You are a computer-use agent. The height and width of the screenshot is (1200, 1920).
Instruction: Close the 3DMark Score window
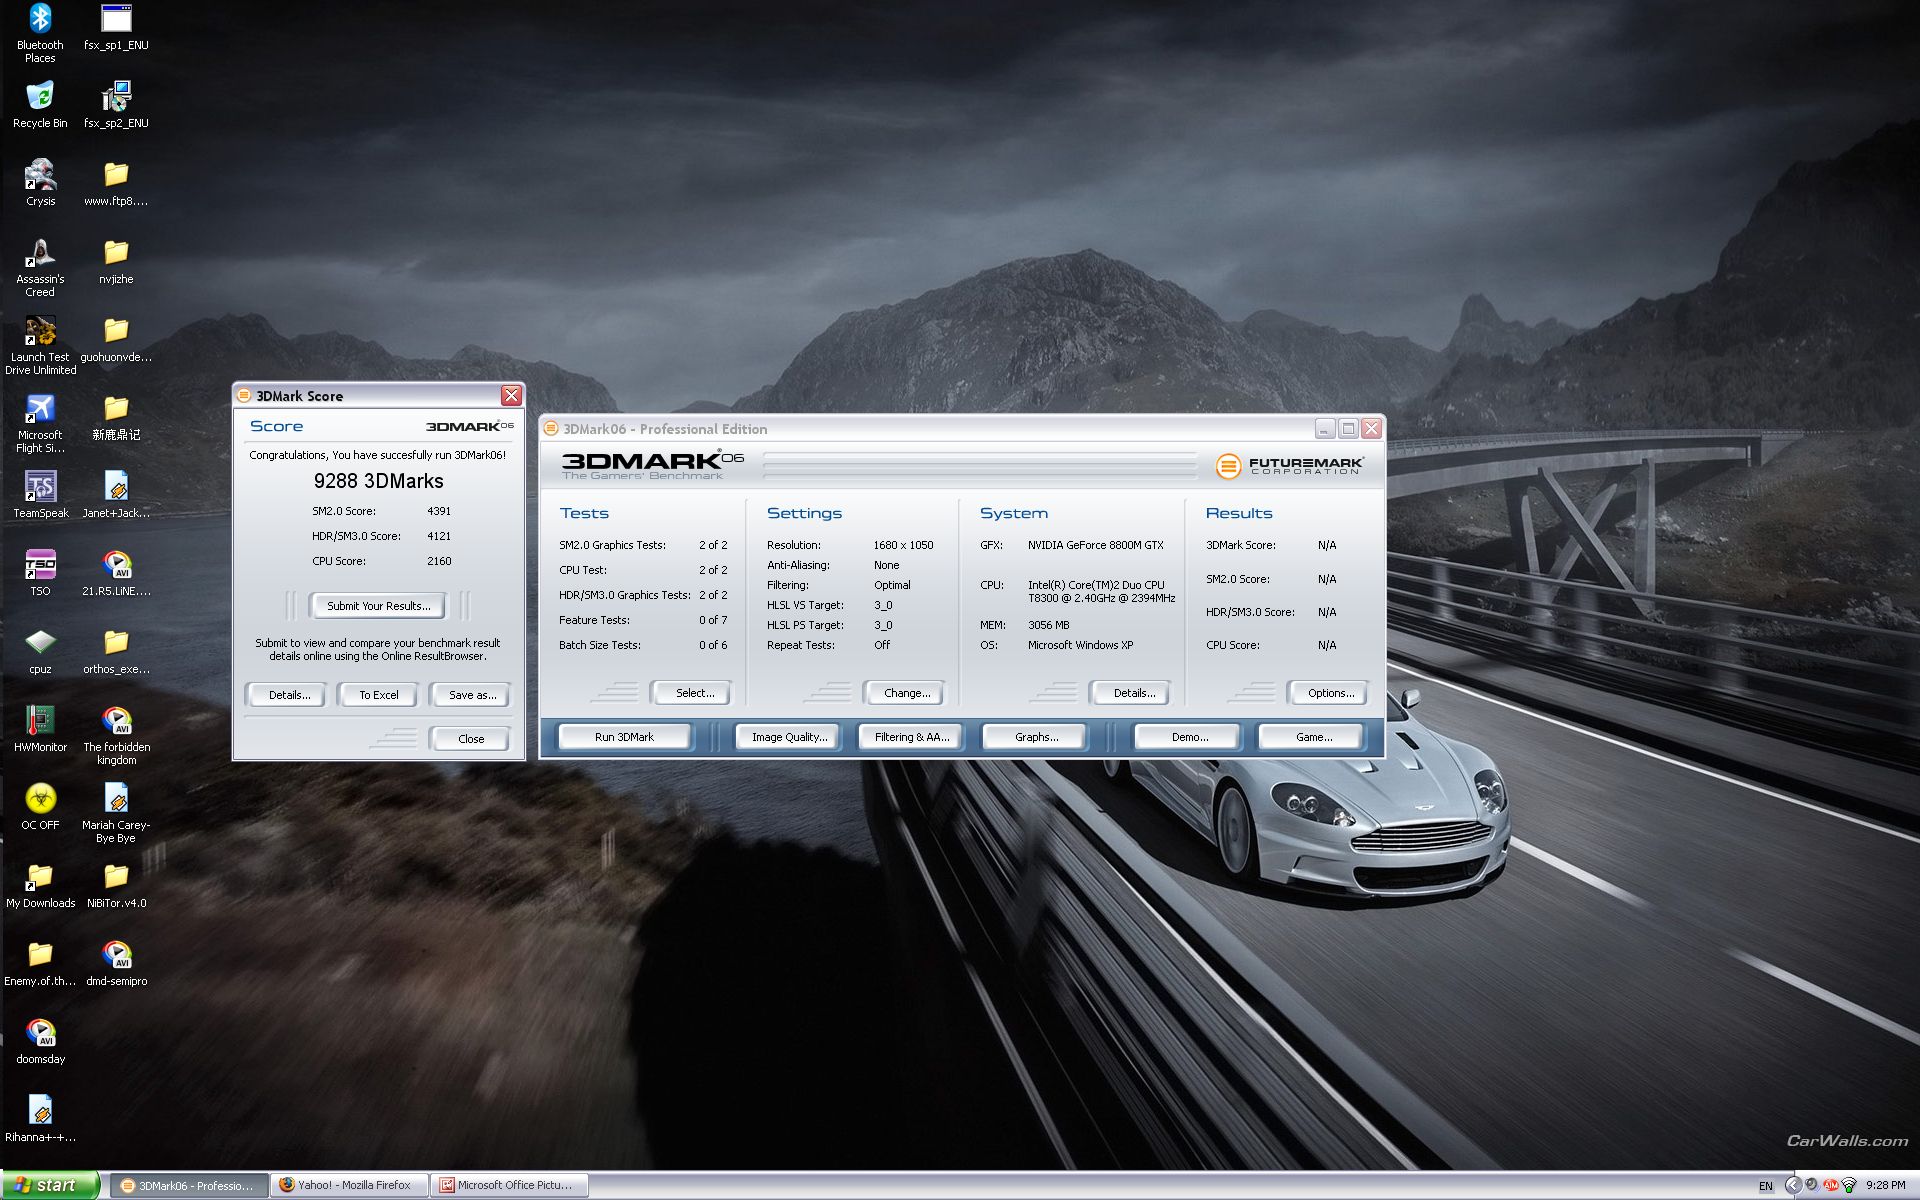(511, 396)
